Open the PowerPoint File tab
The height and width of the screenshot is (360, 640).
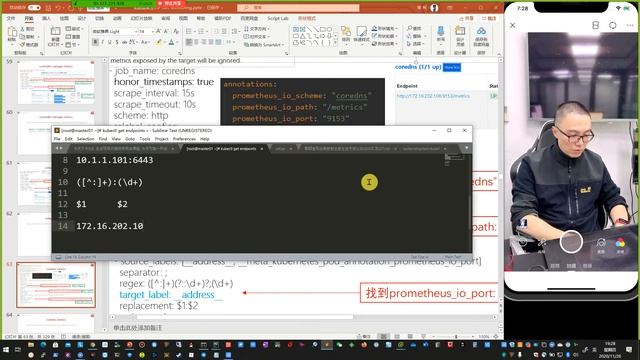point(11,18)
